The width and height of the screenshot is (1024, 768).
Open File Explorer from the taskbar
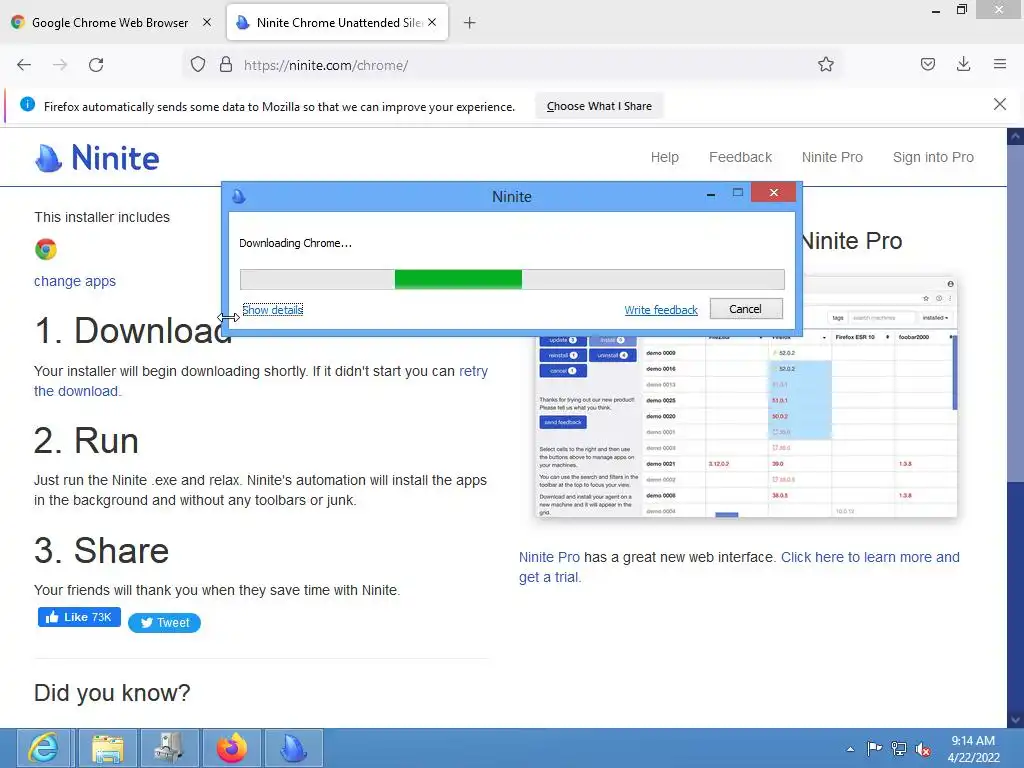pos(108,748)
